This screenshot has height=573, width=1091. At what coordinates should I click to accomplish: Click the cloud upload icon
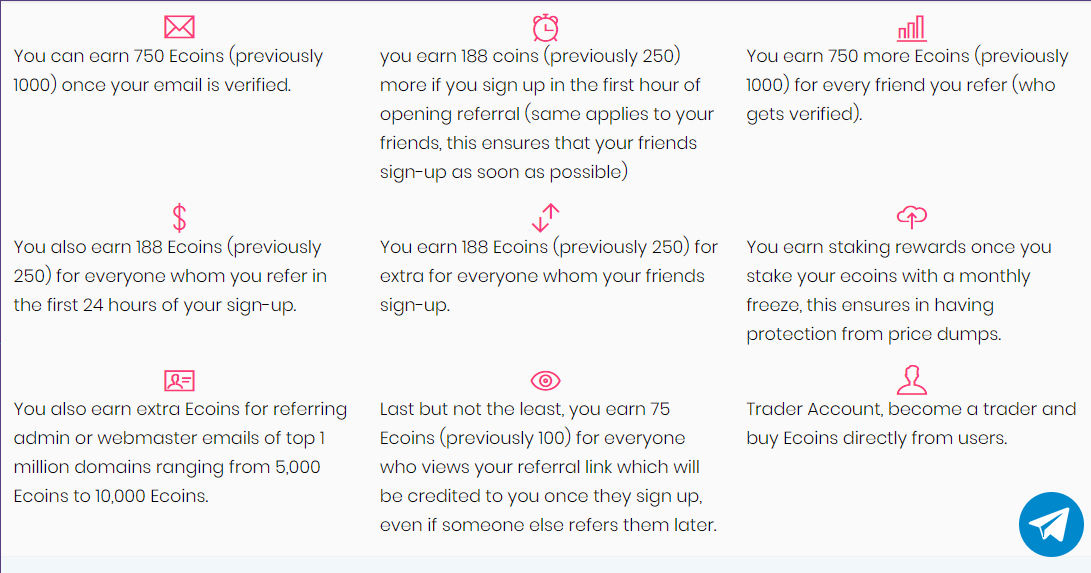tap(911, 217)
